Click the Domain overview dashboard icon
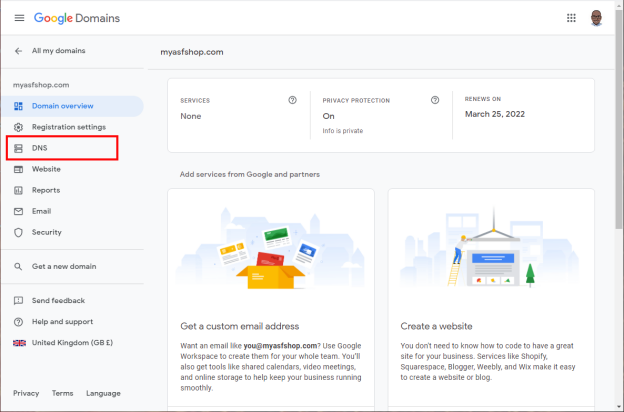Screen dimensions: 624x412 tap(18, 106)
